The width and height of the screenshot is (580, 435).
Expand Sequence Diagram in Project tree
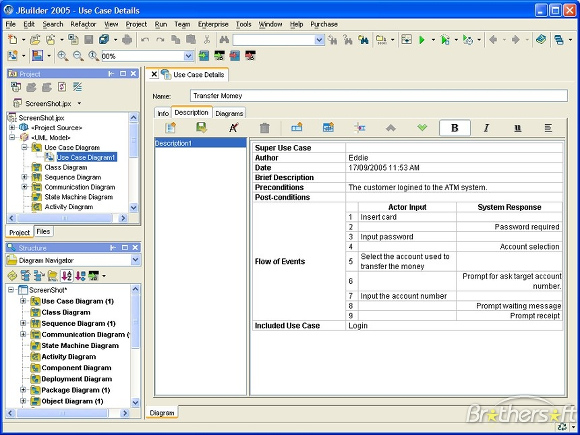[24, 177]
